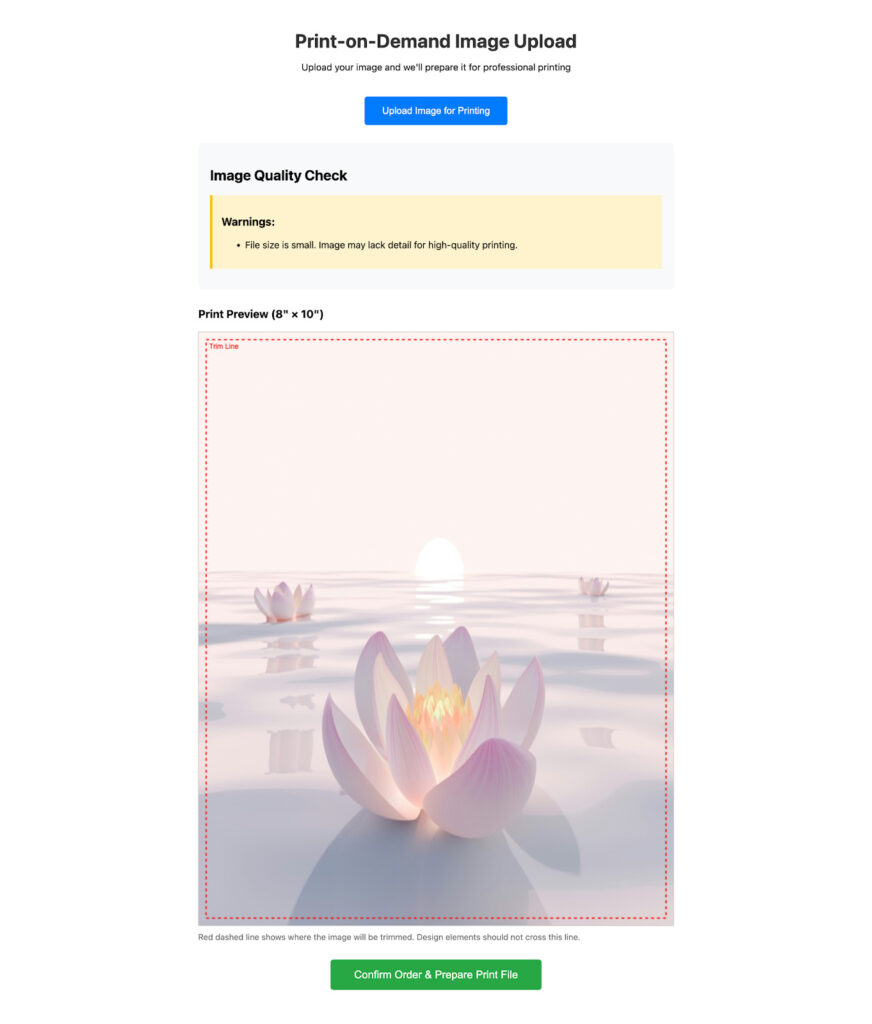Click the red dashed line caption text
The height and width of the screenshot is (1024, 872).
pyautogui.click(x=389, y=937)
